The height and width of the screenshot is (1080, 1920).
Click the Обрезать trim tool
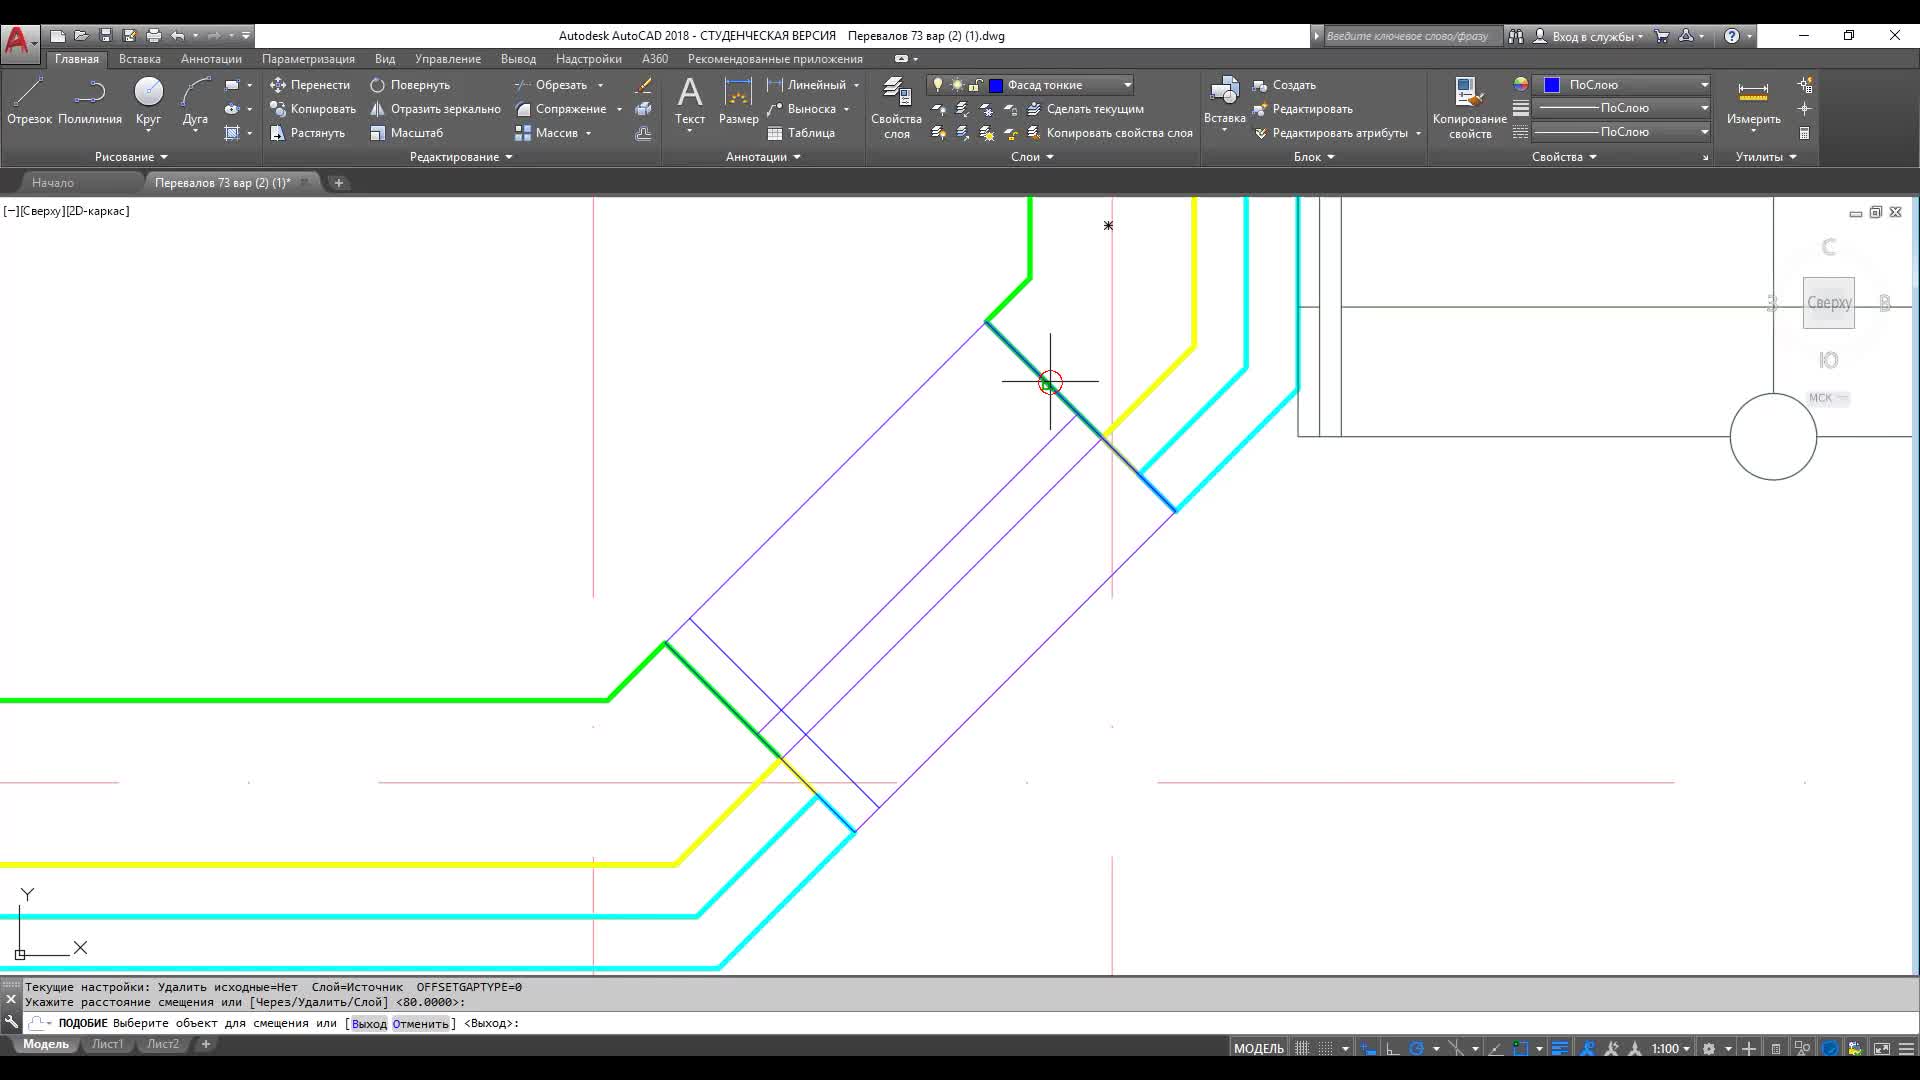click(550, 85)
